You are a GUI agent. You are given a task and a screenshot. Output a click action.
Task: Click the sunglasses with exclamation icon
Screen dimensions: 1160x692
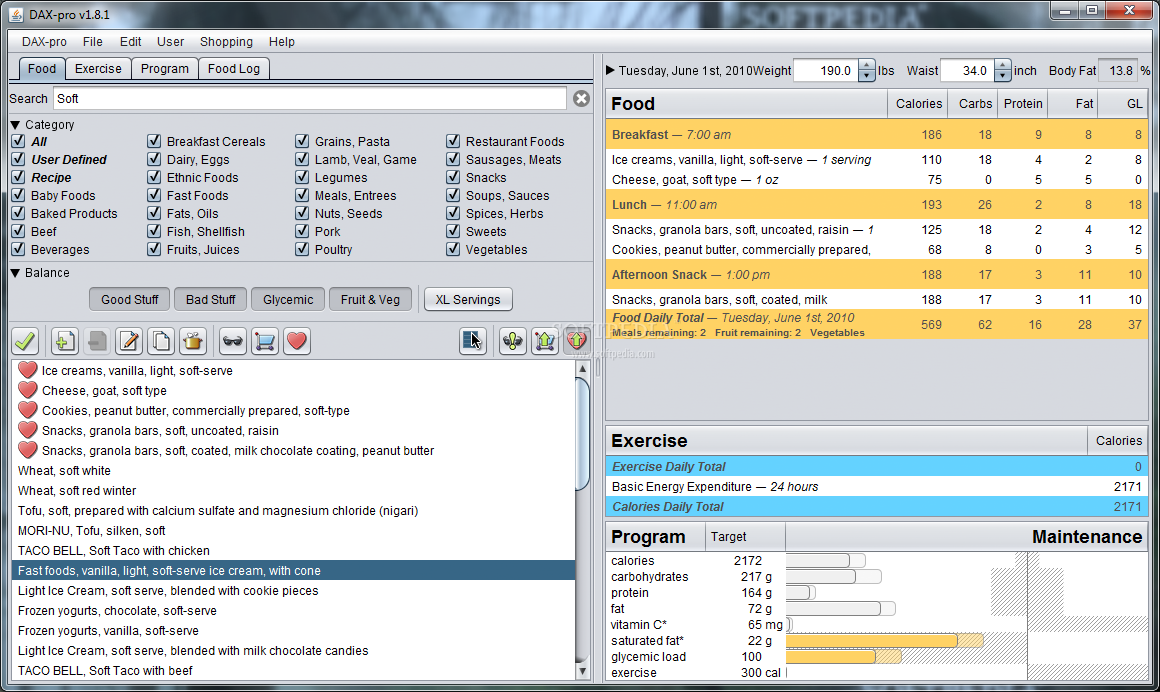coord(513,341)
